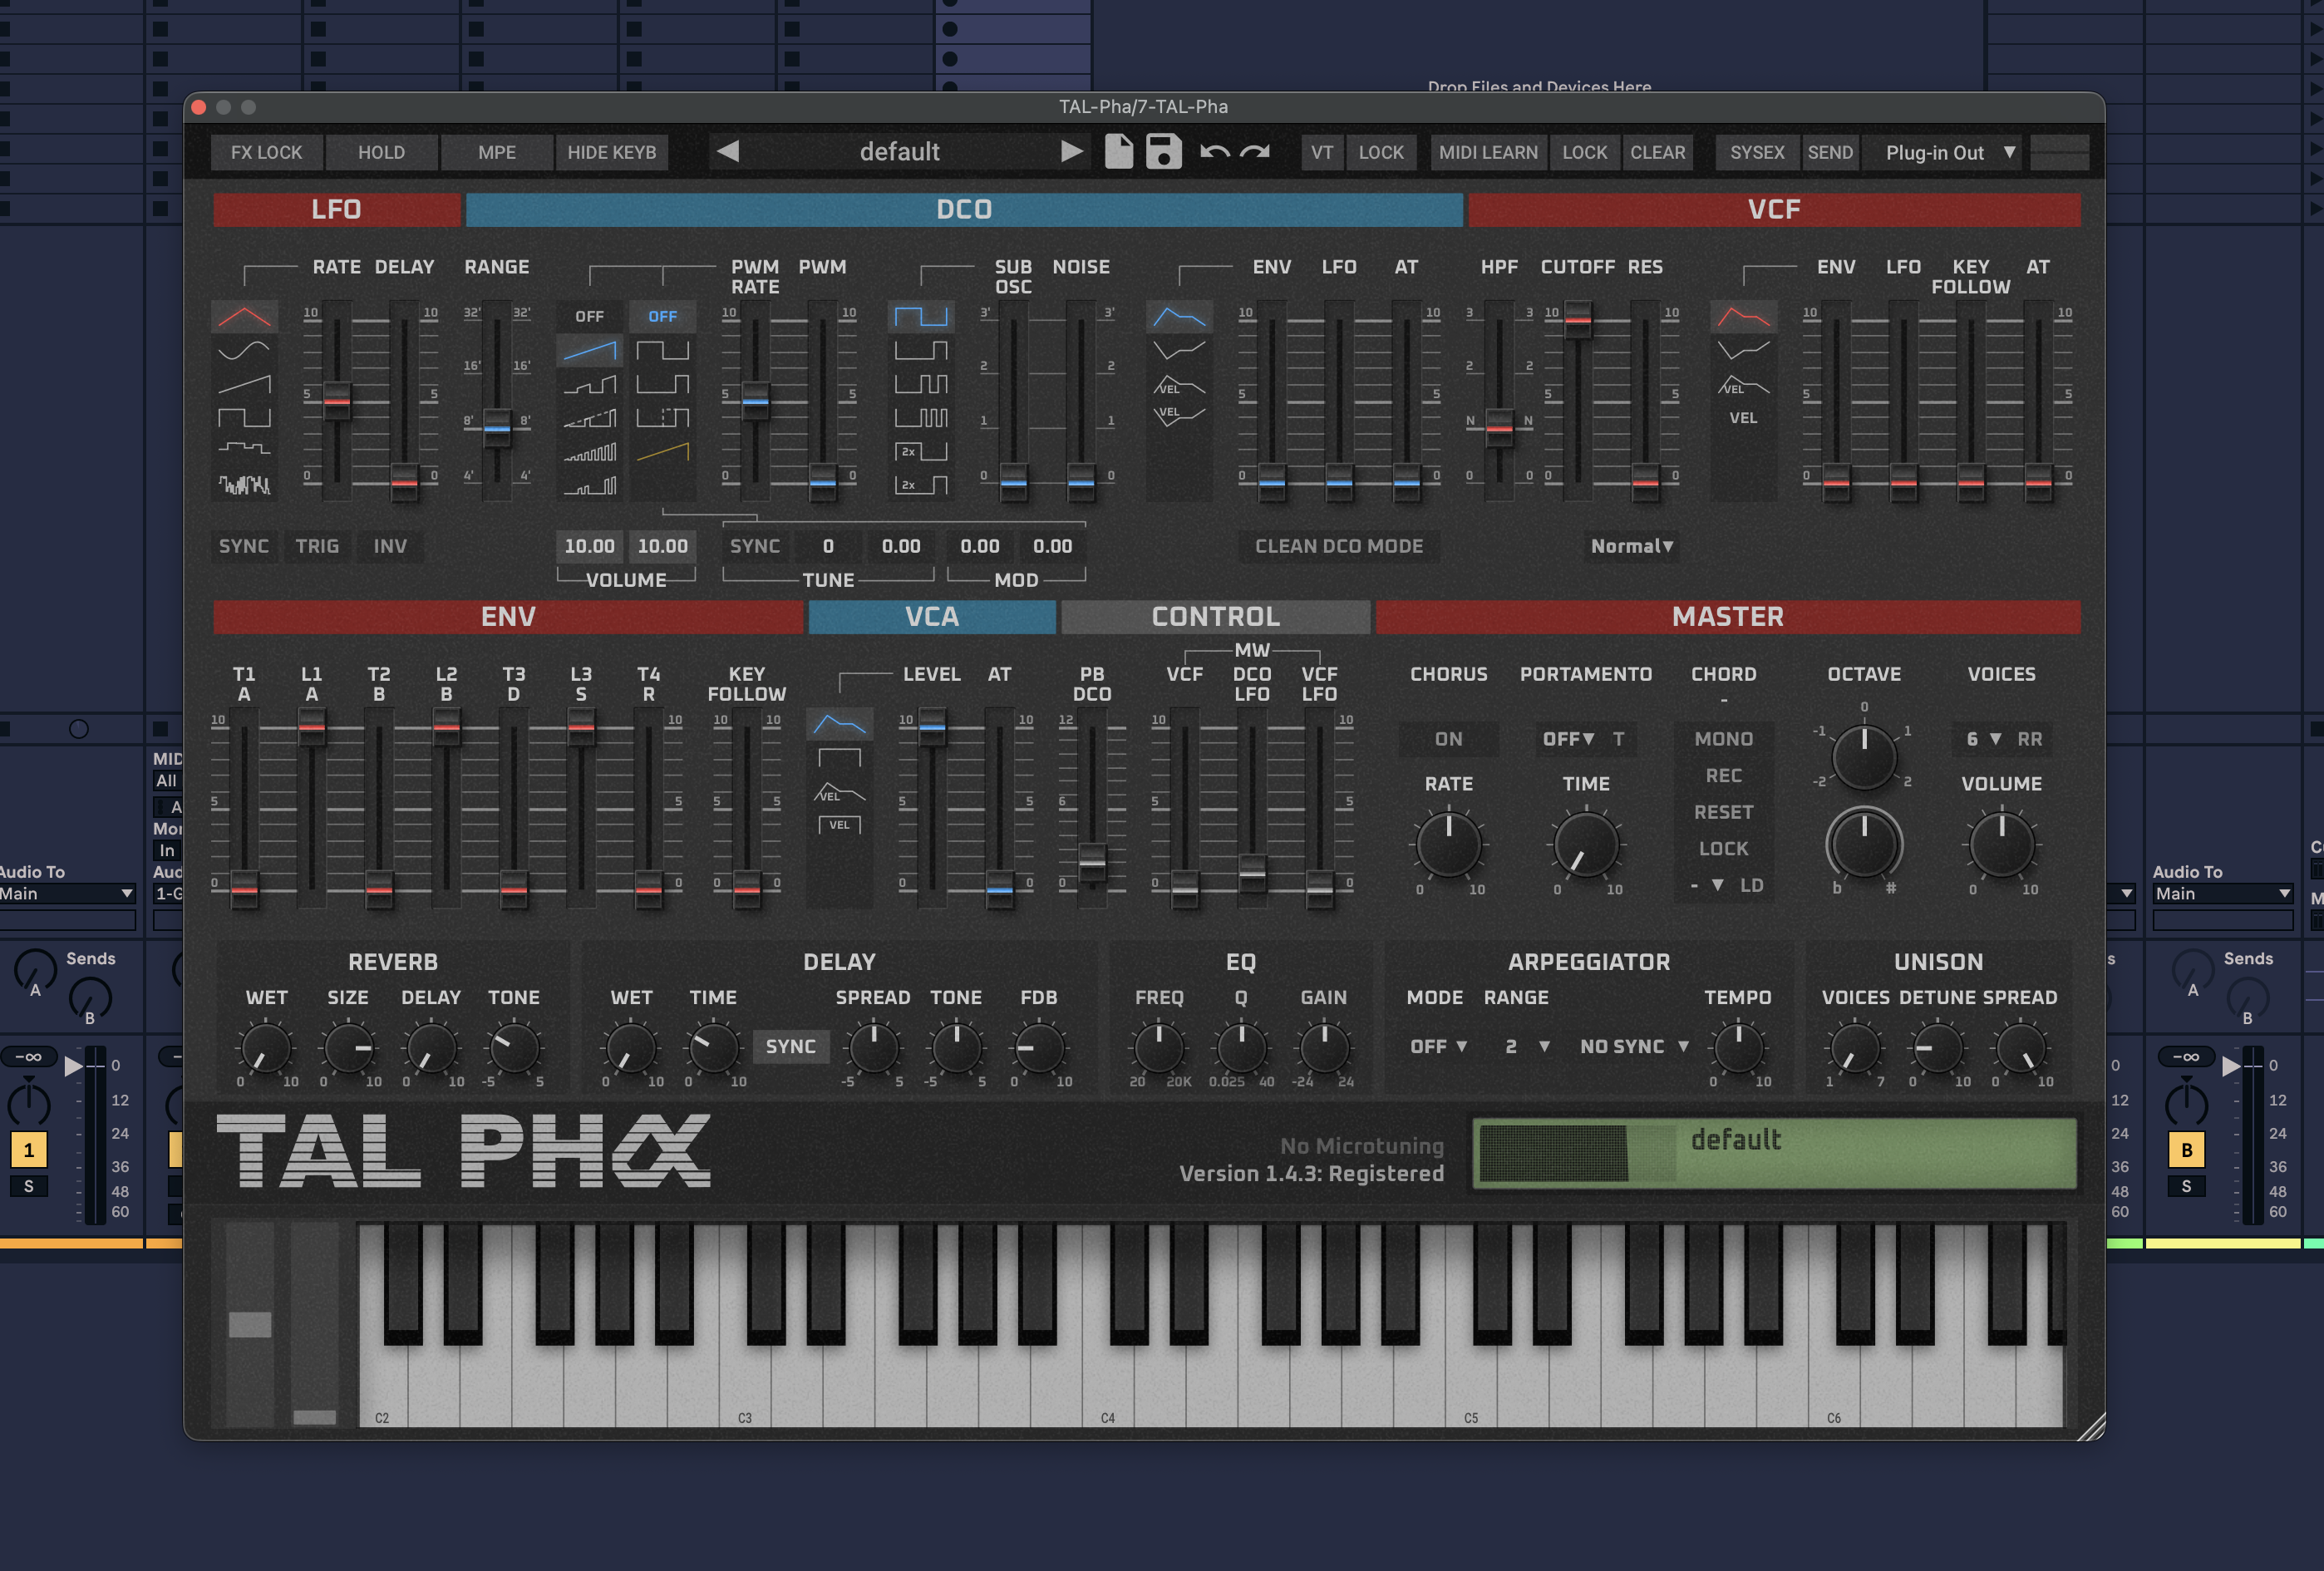Open the VCF Normal mode dropdown

click(1631, 546)
